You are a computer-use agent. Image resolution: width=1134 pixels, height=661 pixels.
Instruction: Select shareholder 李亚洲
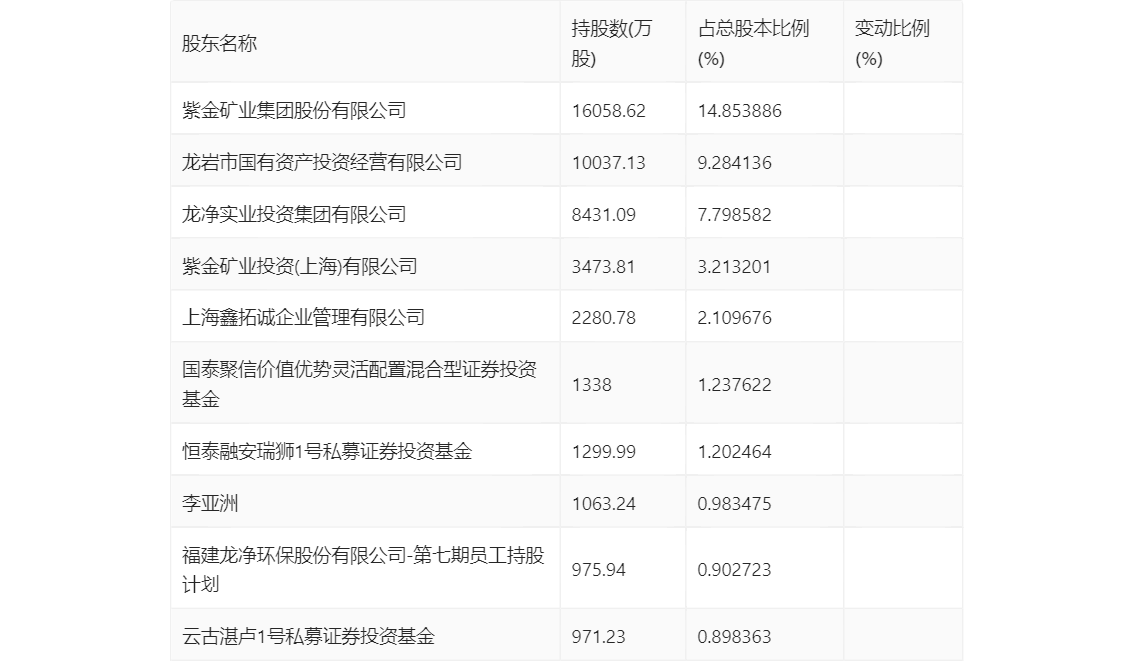coord(210,504)
